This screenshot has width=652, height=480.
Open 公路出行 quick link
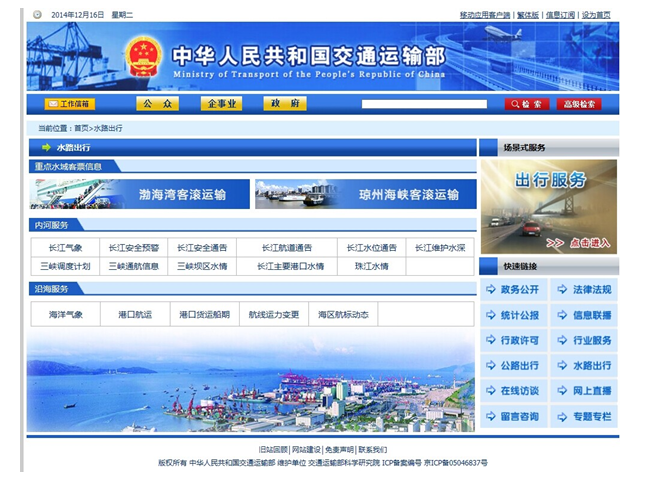pos(514,366)
